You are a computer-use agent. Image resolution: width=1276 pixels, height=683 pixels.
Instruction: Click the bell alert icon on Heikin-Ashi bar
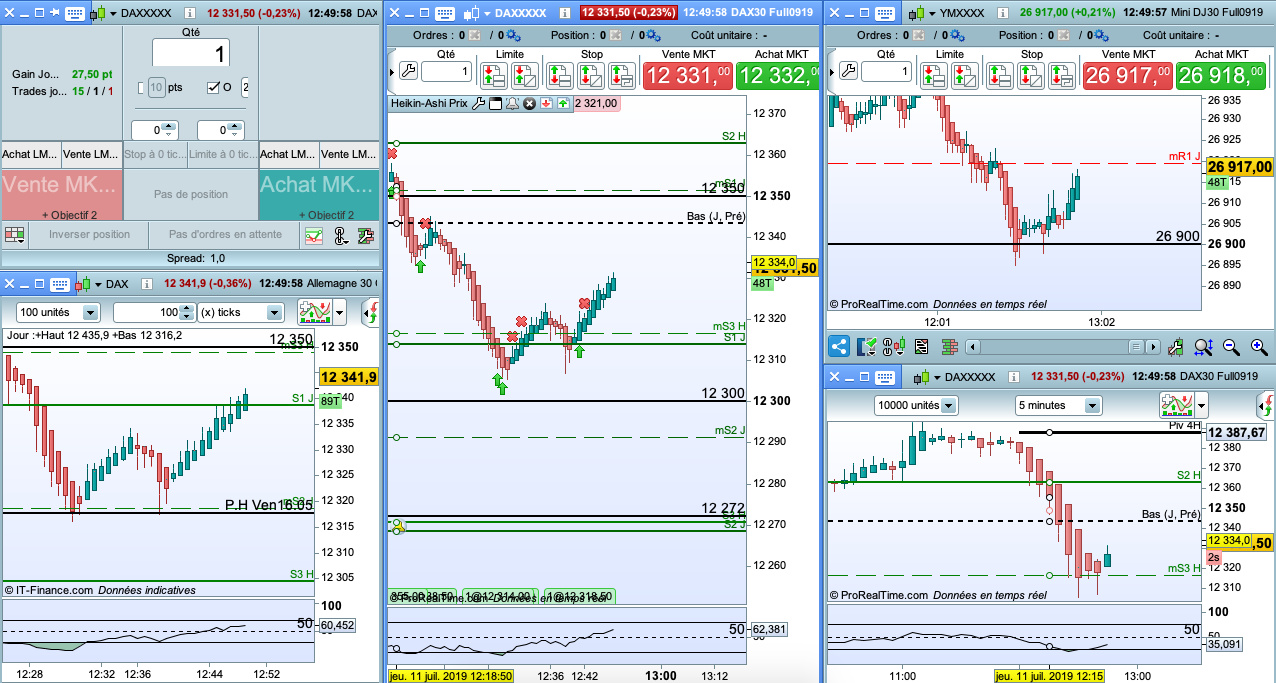click(512, 103)
